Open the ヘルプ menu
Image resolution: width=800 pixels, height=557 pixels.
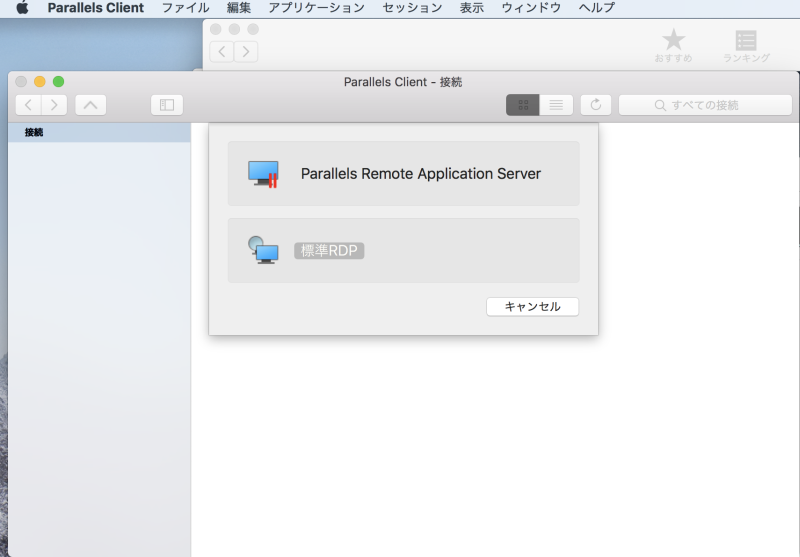tap(596, 8)
